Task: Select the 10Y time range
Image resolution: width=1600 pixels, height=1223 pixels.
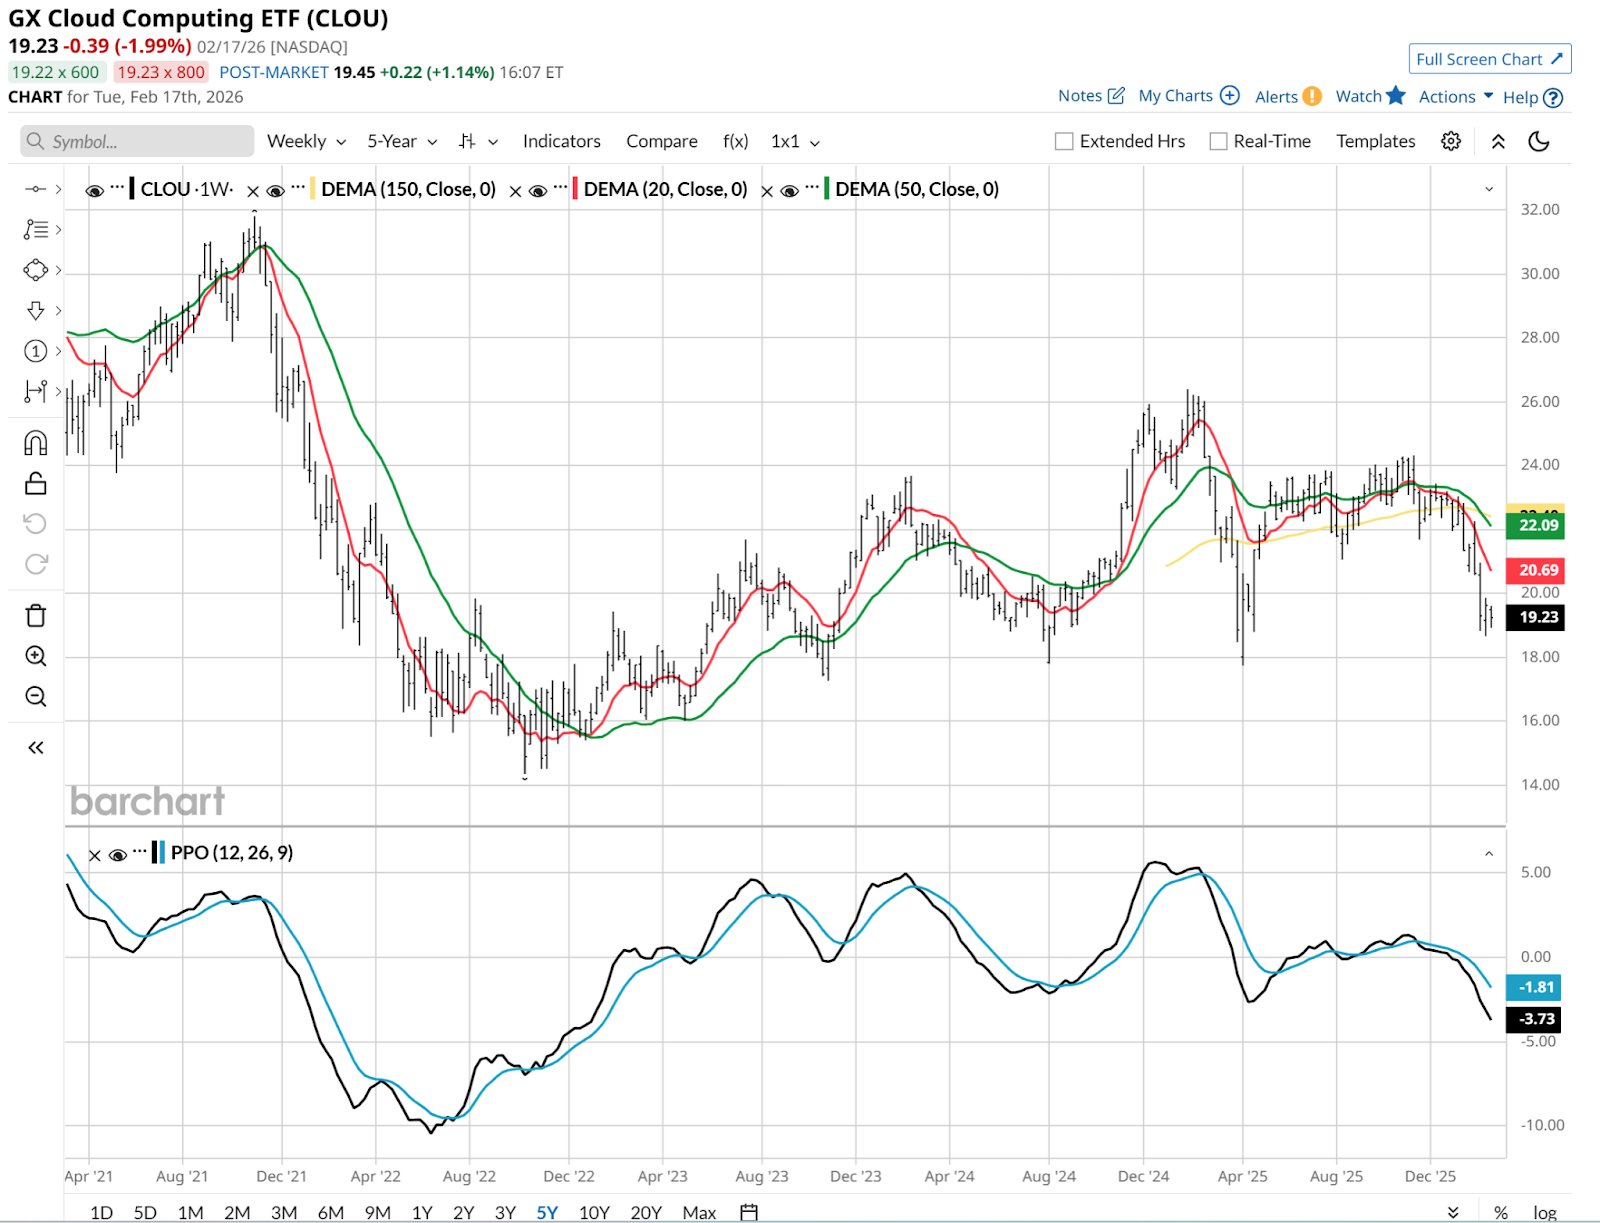Action: [x=594, y=1212]
